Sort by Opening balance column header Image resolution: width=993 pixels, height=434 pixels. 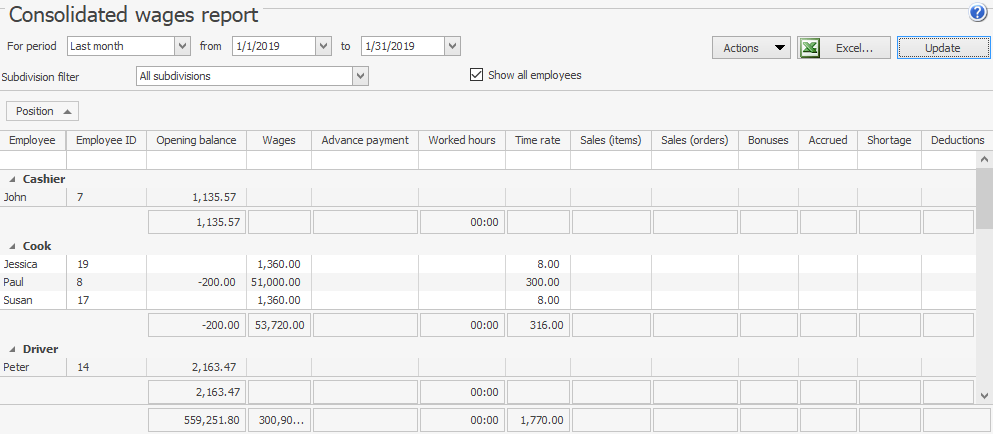[x=196, y=140]
